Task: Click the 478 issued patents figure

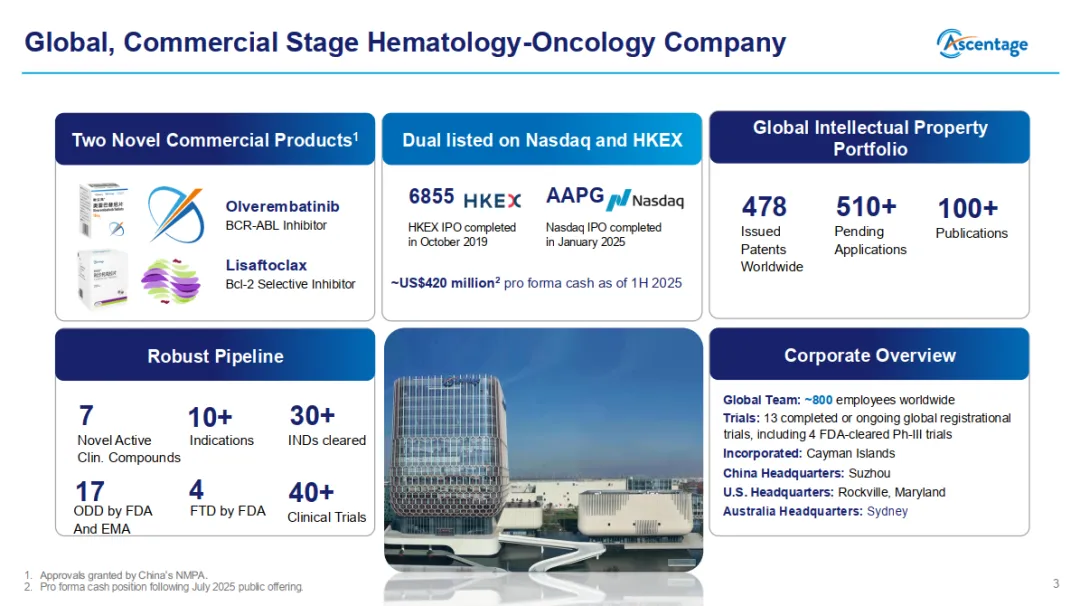Action: [764, 207]
